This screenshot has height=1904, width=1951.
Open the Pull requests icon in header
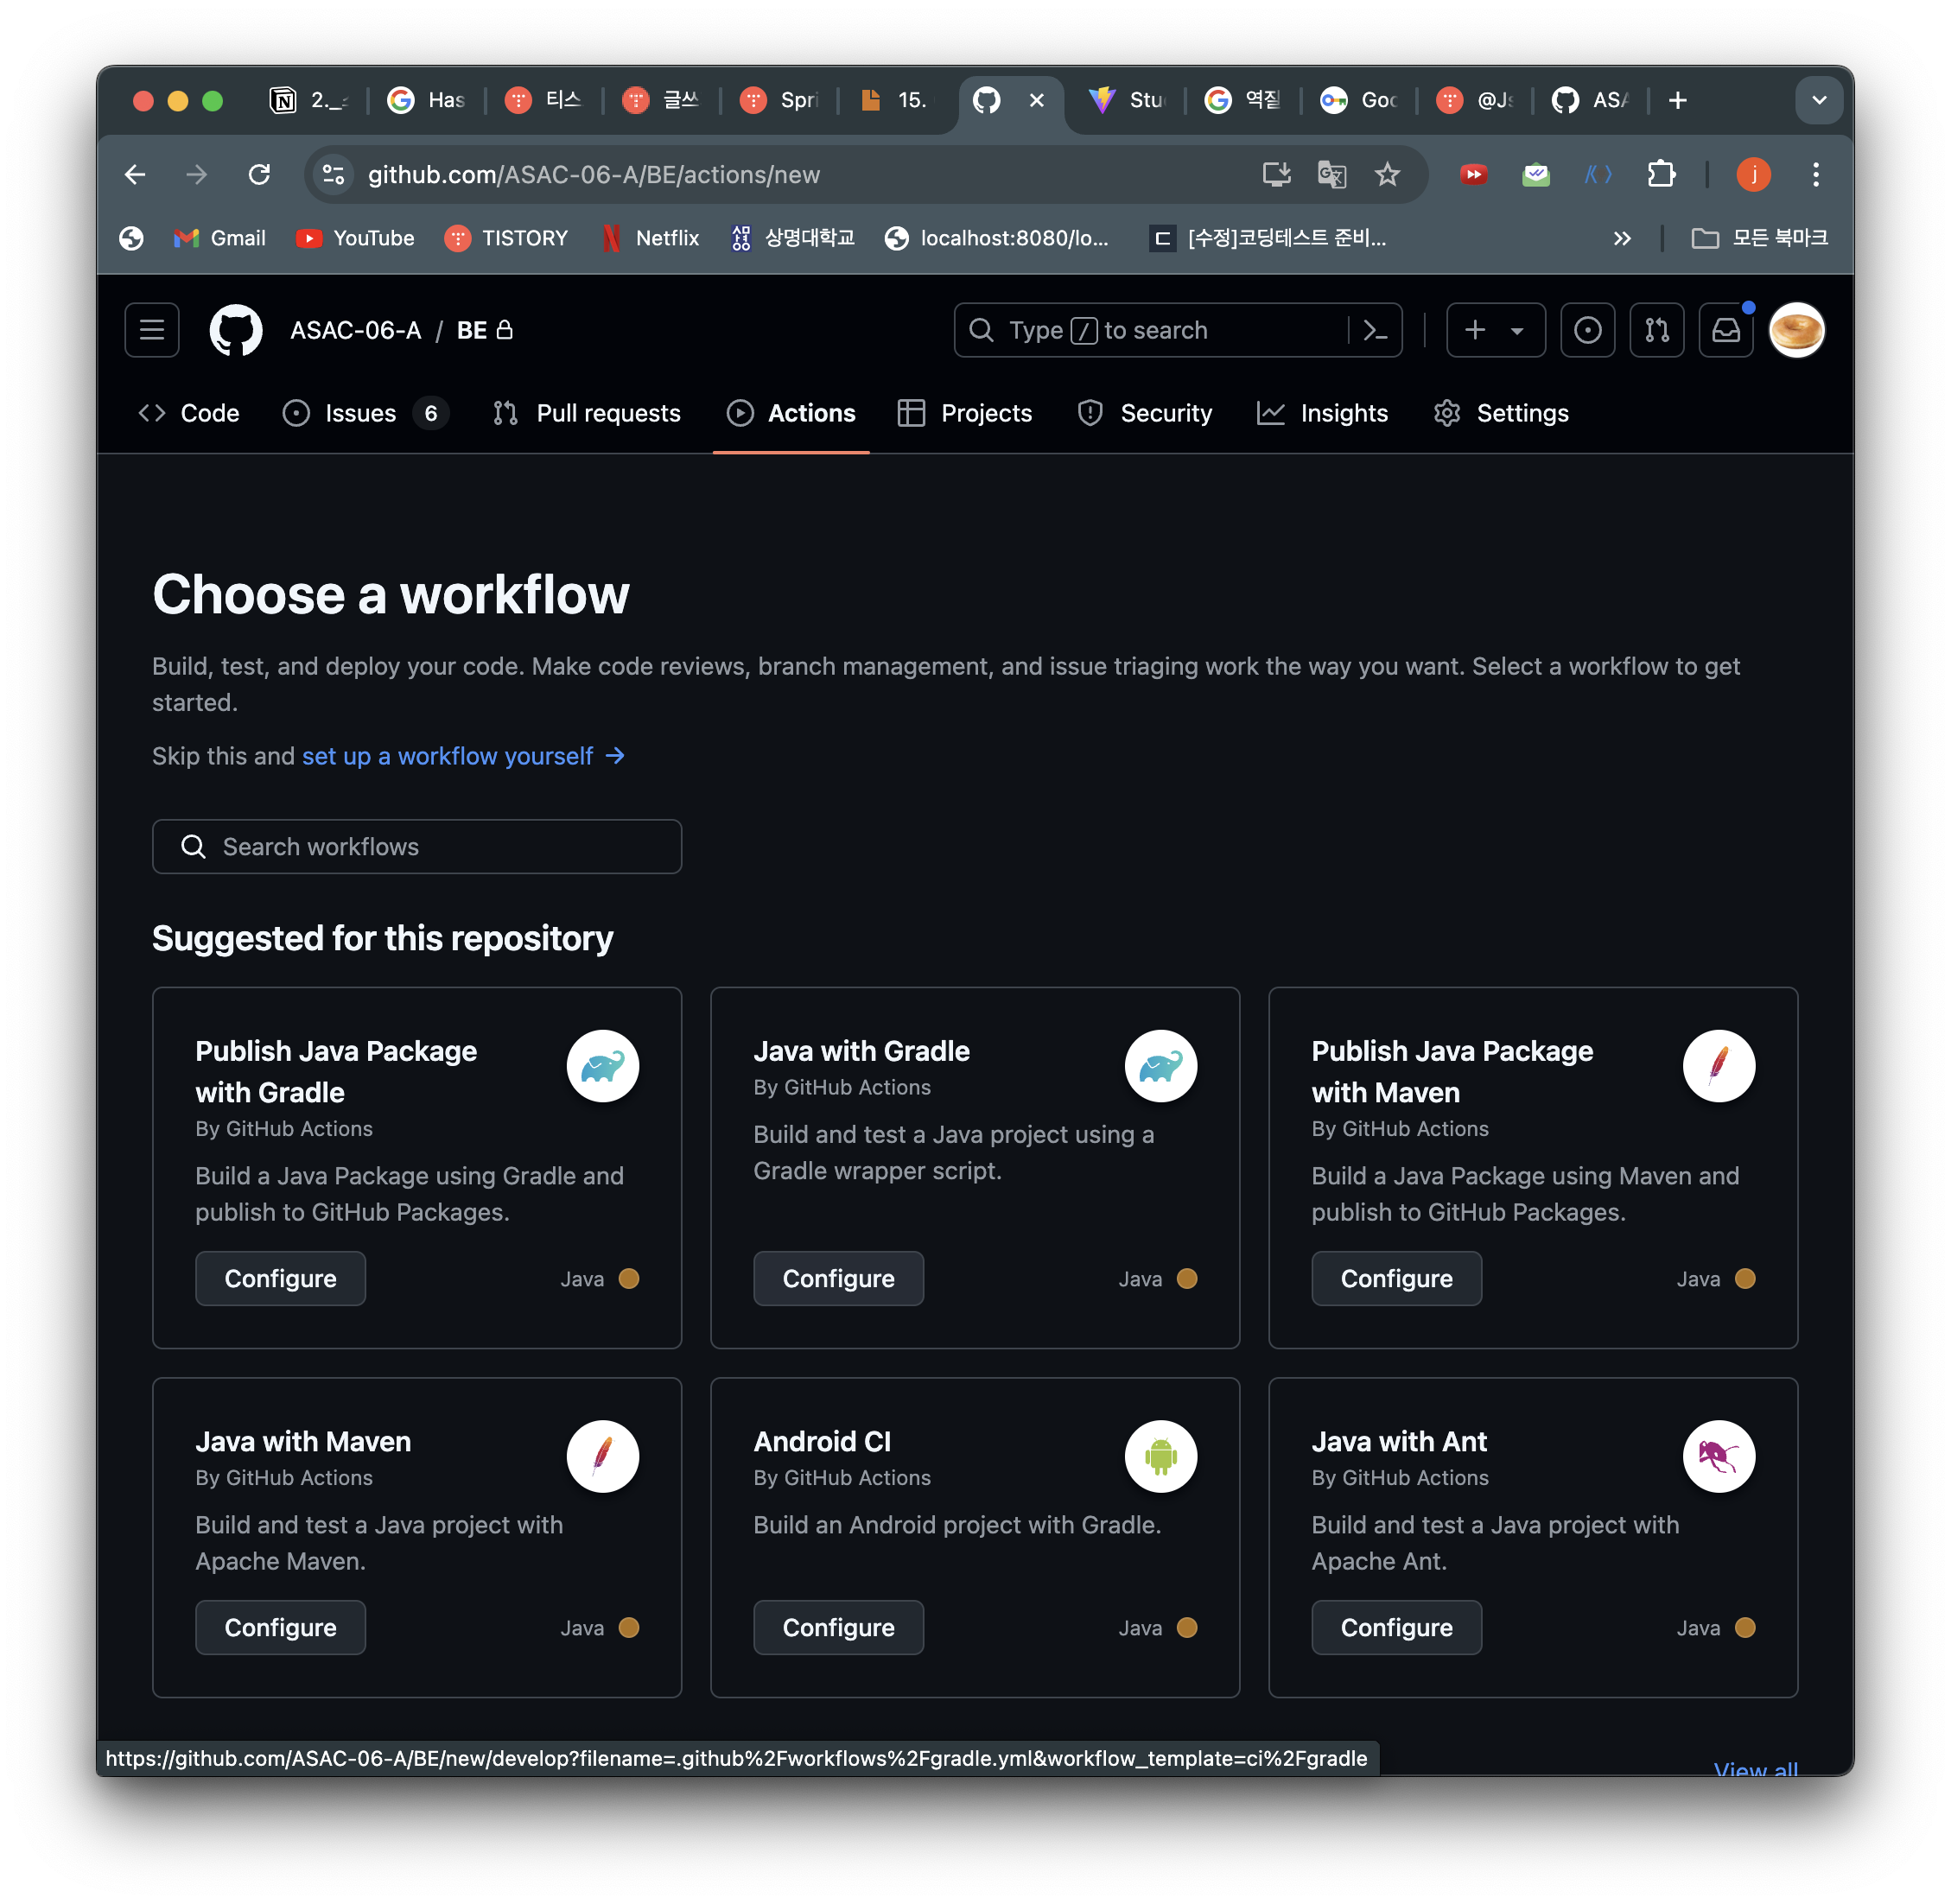pyautogui.click(x=1656, y=330)
